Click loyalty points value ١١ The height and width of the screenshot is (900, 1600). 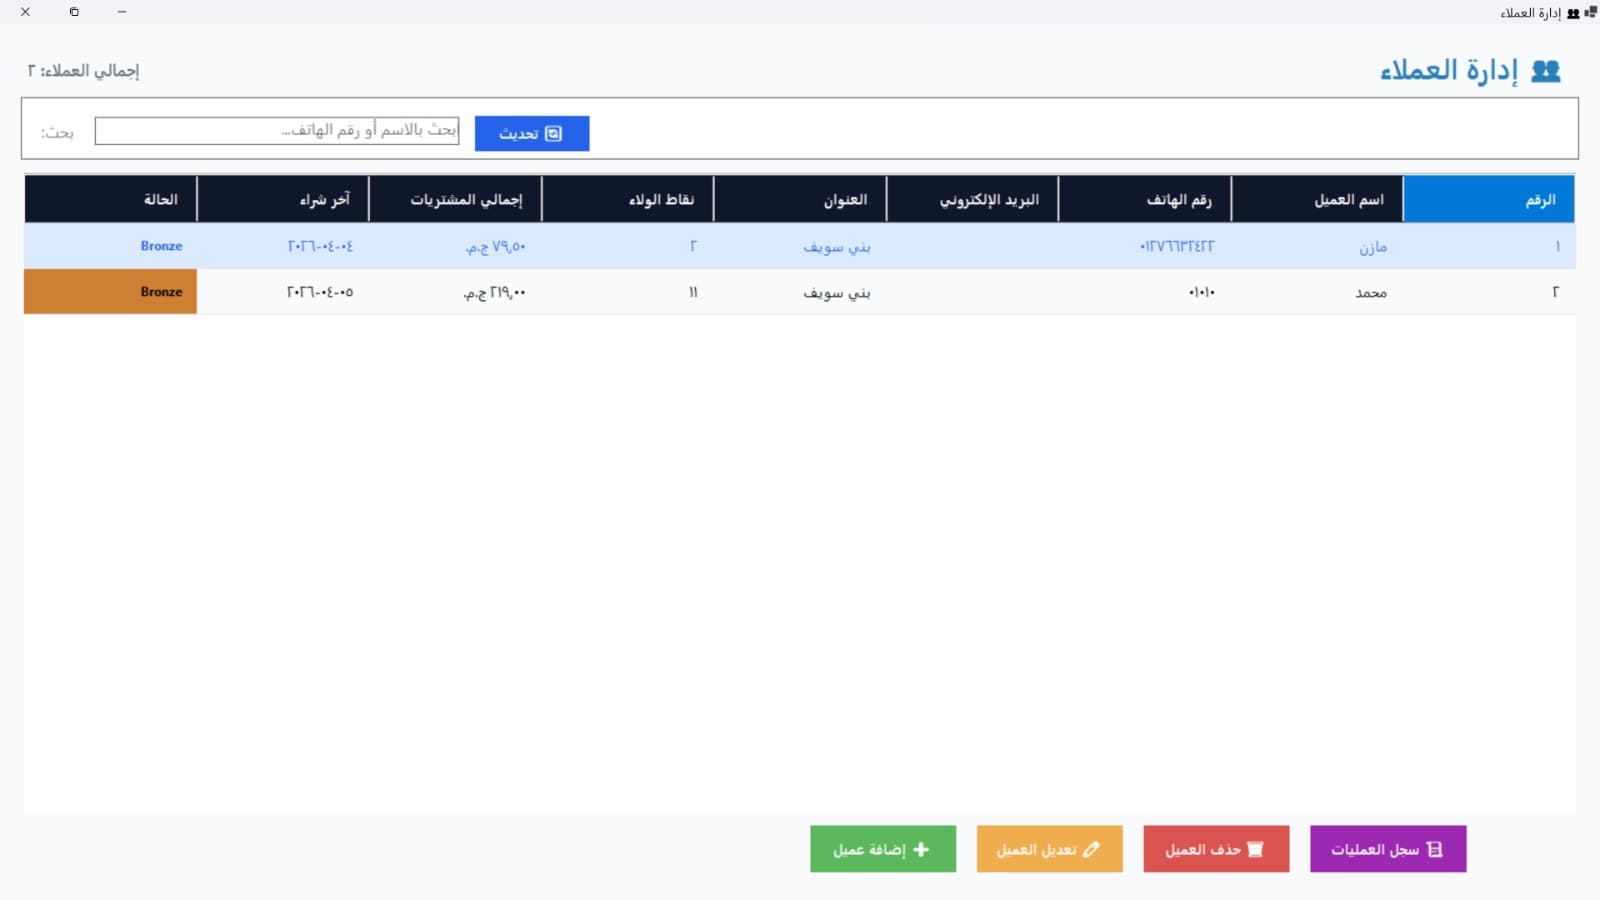tap(693, 293)
